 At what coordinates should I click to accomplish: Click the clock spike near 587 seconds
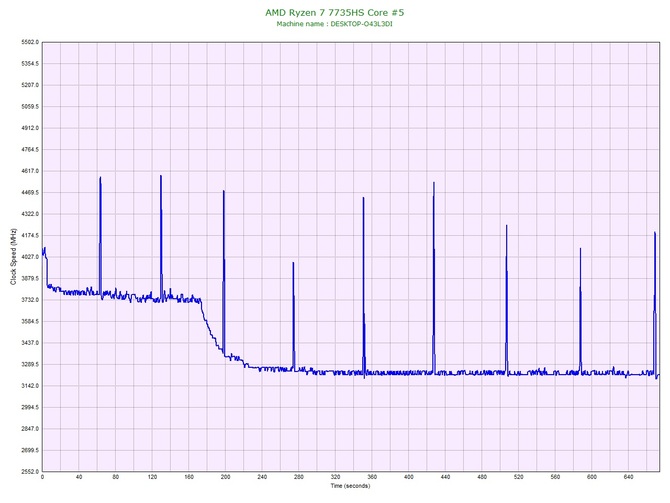[580, 311]
